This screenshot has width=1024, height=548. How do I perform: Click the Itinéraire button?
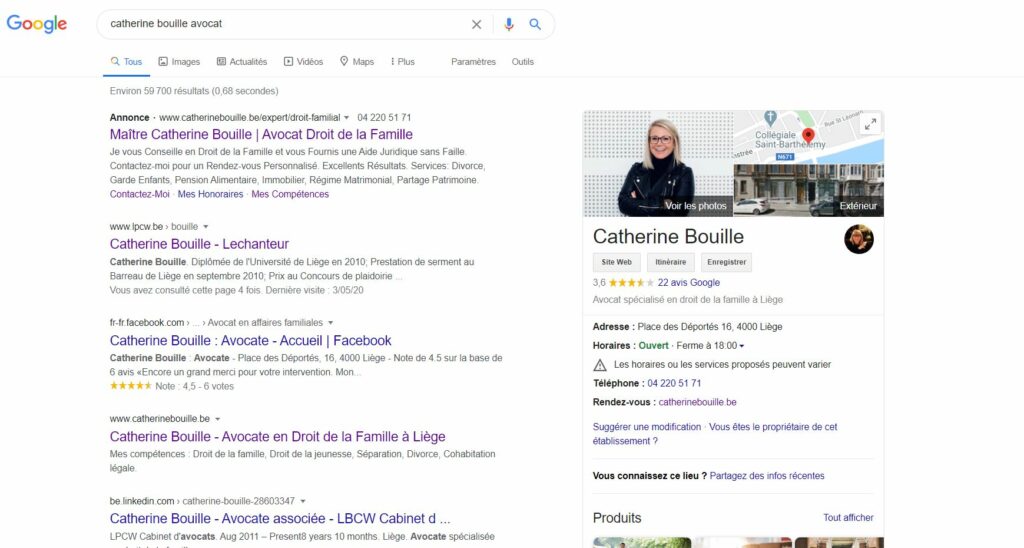[x=671, y=262]
